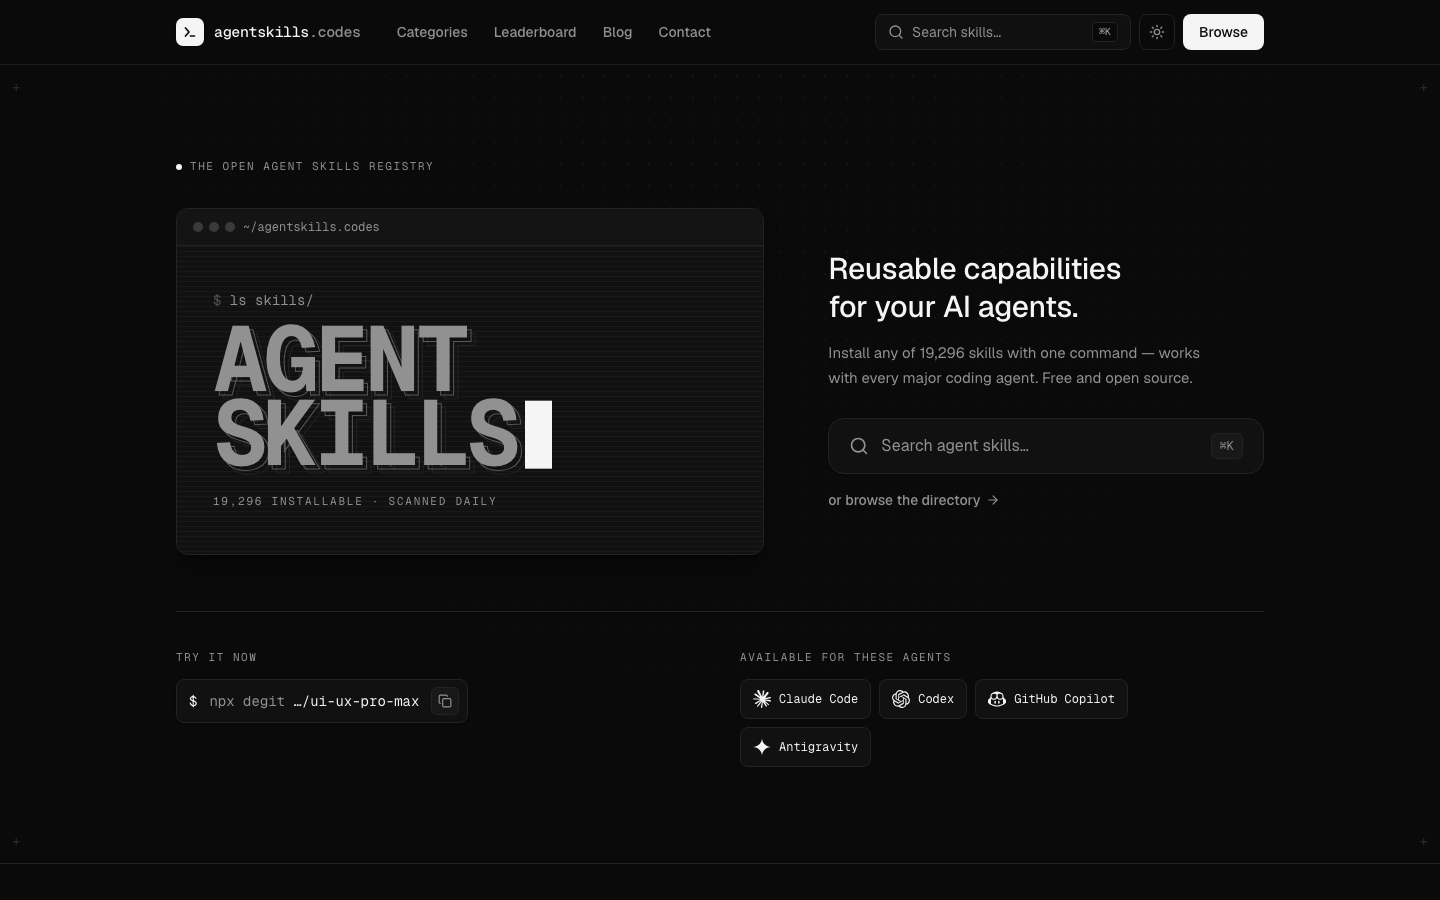Click the Reusable capabilities heading
This screenshot has width=1440, height=900.
[x=975, y=287]
